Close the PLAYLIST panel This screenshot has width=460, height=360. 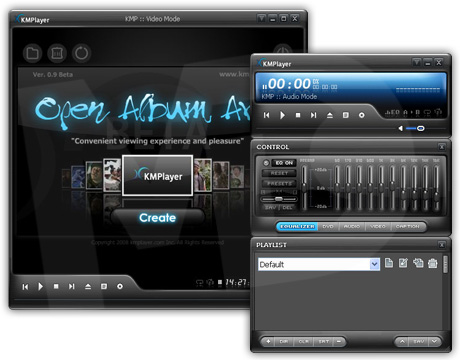pos(442,245)
